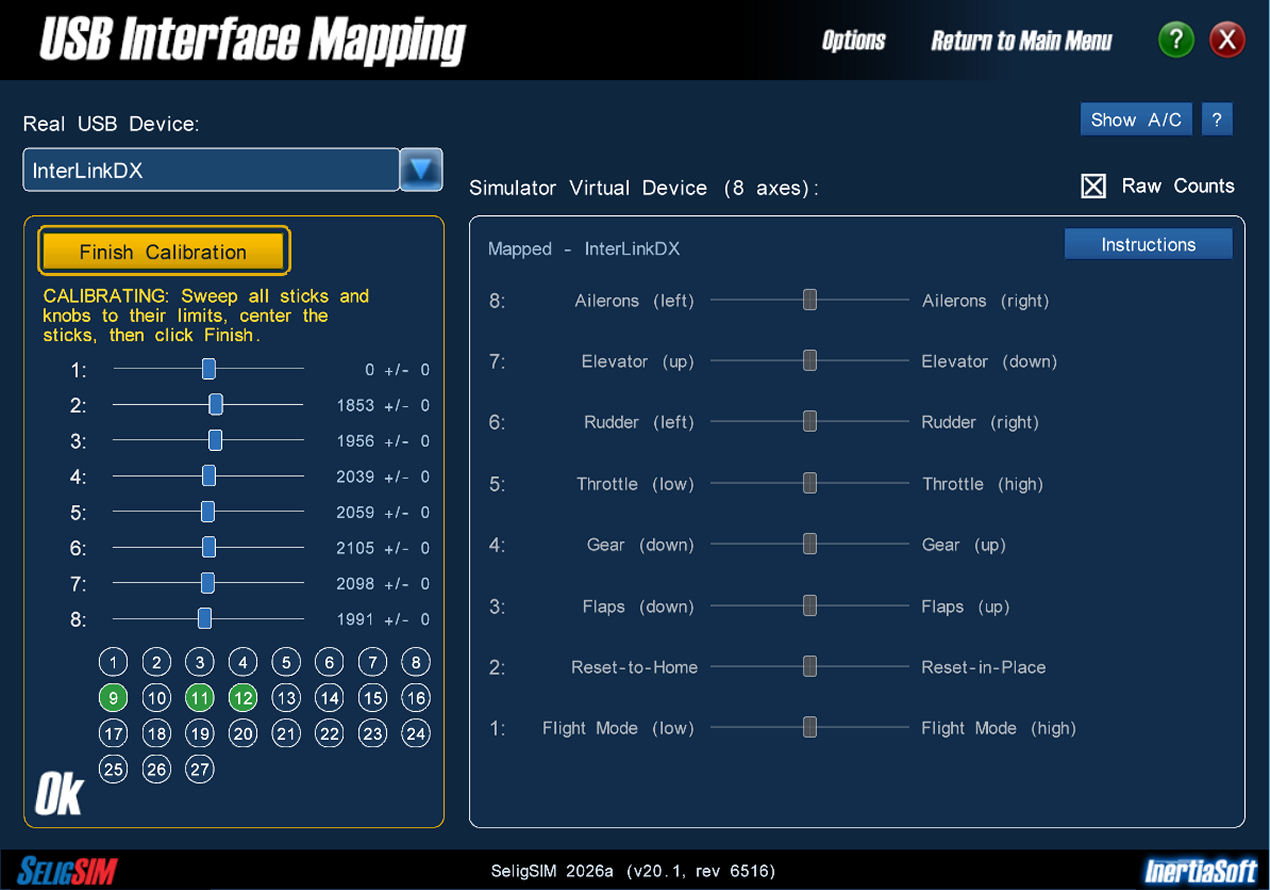This screenshot has width=1270, height=890.
Task: Open the Instructions button
Action: [x=1148, y=244]
